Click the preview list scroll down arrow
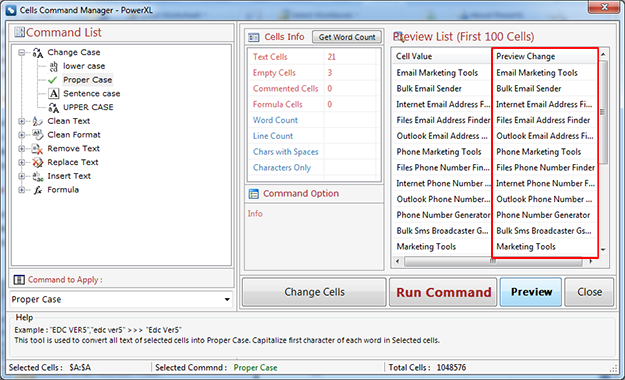This screenshot has height=380, width=625. coord(603,250)
